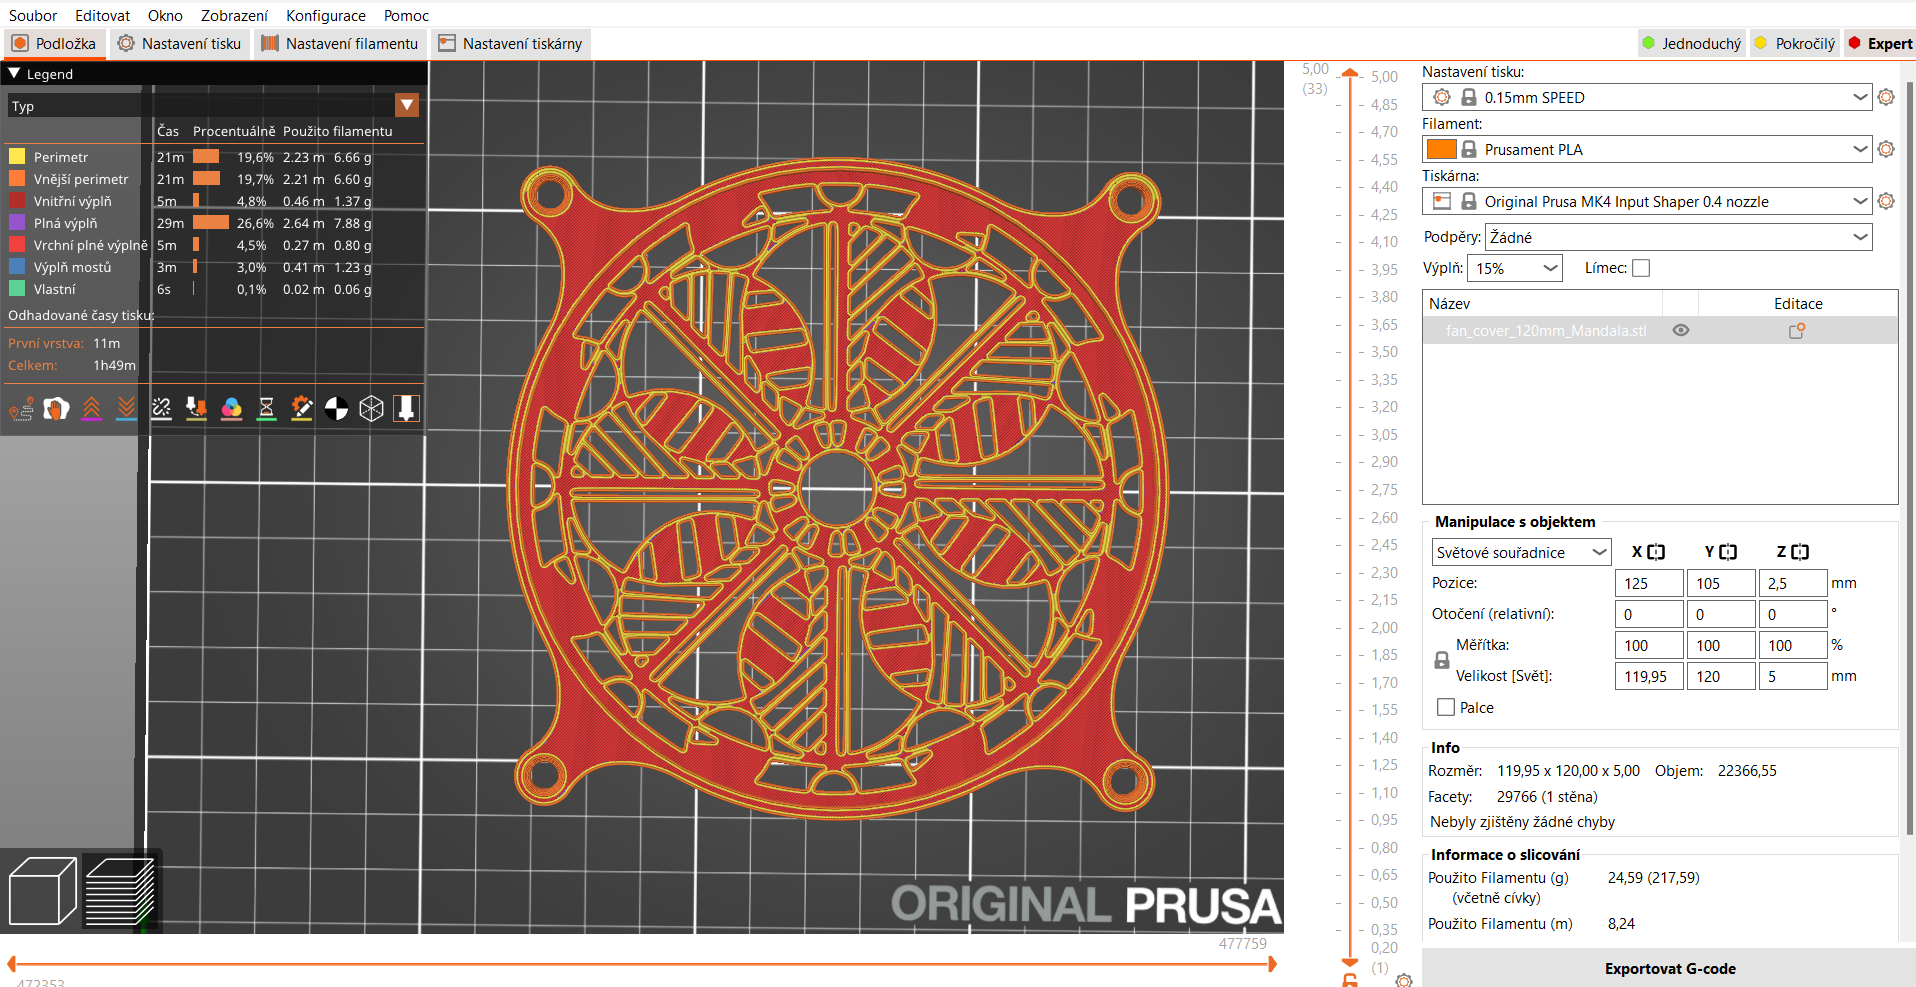Click the object edit icon for fan_cover STL
Image resolution: width=1916 pixels, height=987 pixels.
click(x=1797, y=330)
